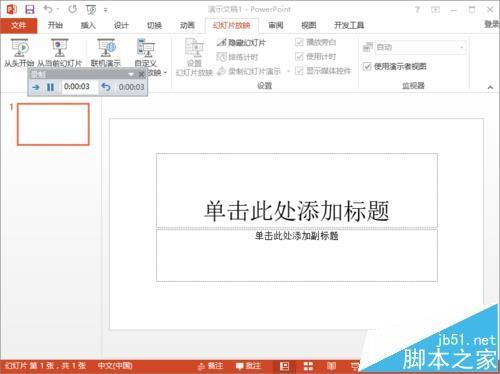Start slideshow 从头开始 from beginning
The image size is (500, 374).
click(19, 52)
